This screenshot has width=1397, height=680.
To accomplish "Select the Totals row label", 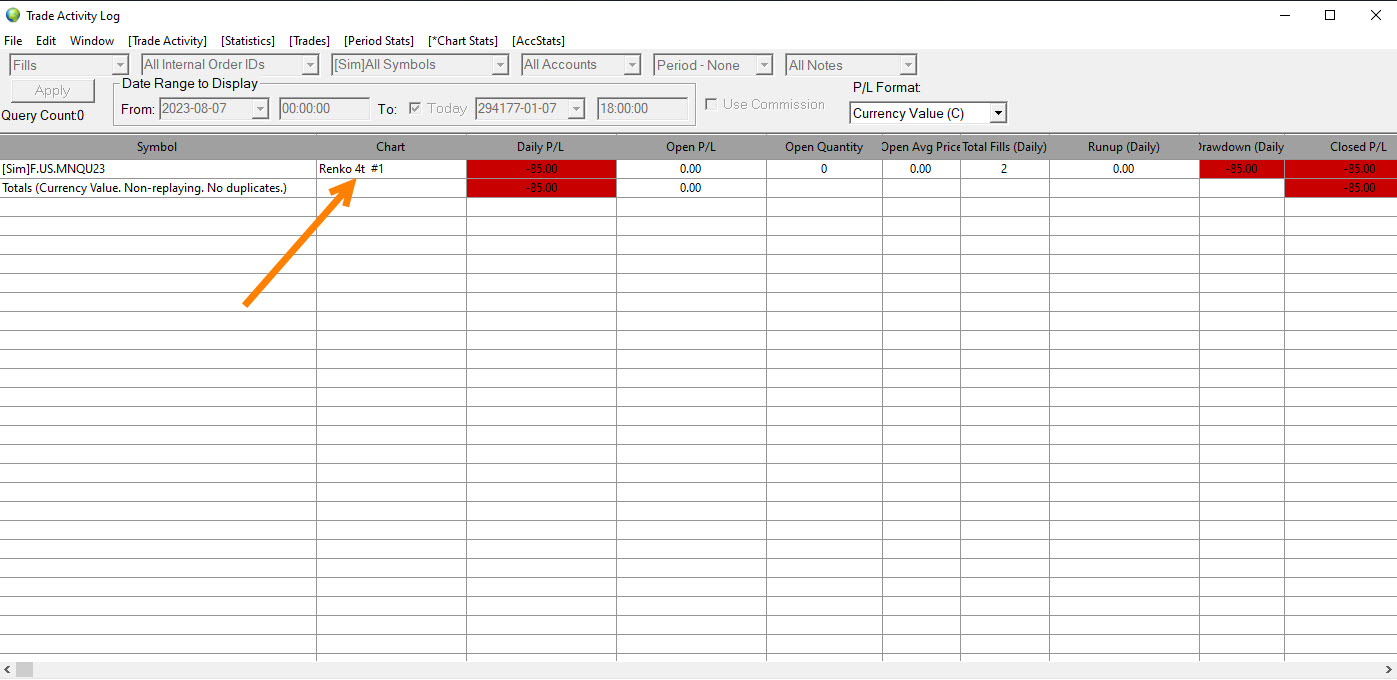I will click(158, 188).
